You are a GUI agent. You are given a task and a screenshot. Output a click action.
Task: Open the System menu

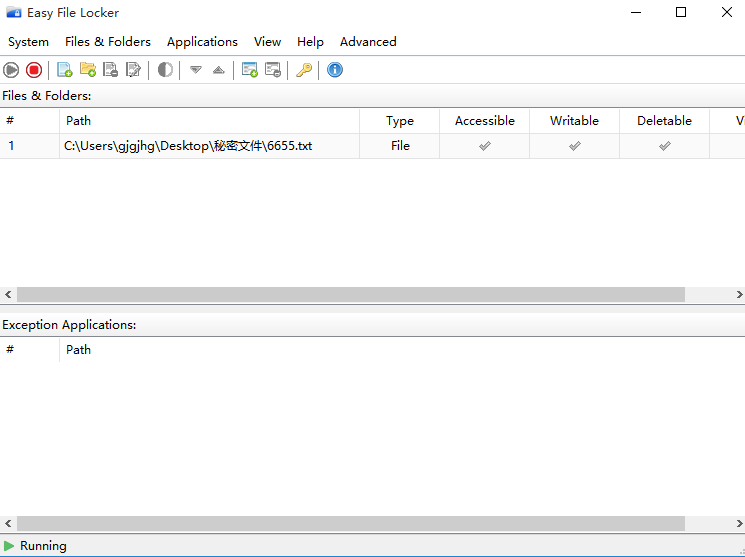click(x=28, y=42)
